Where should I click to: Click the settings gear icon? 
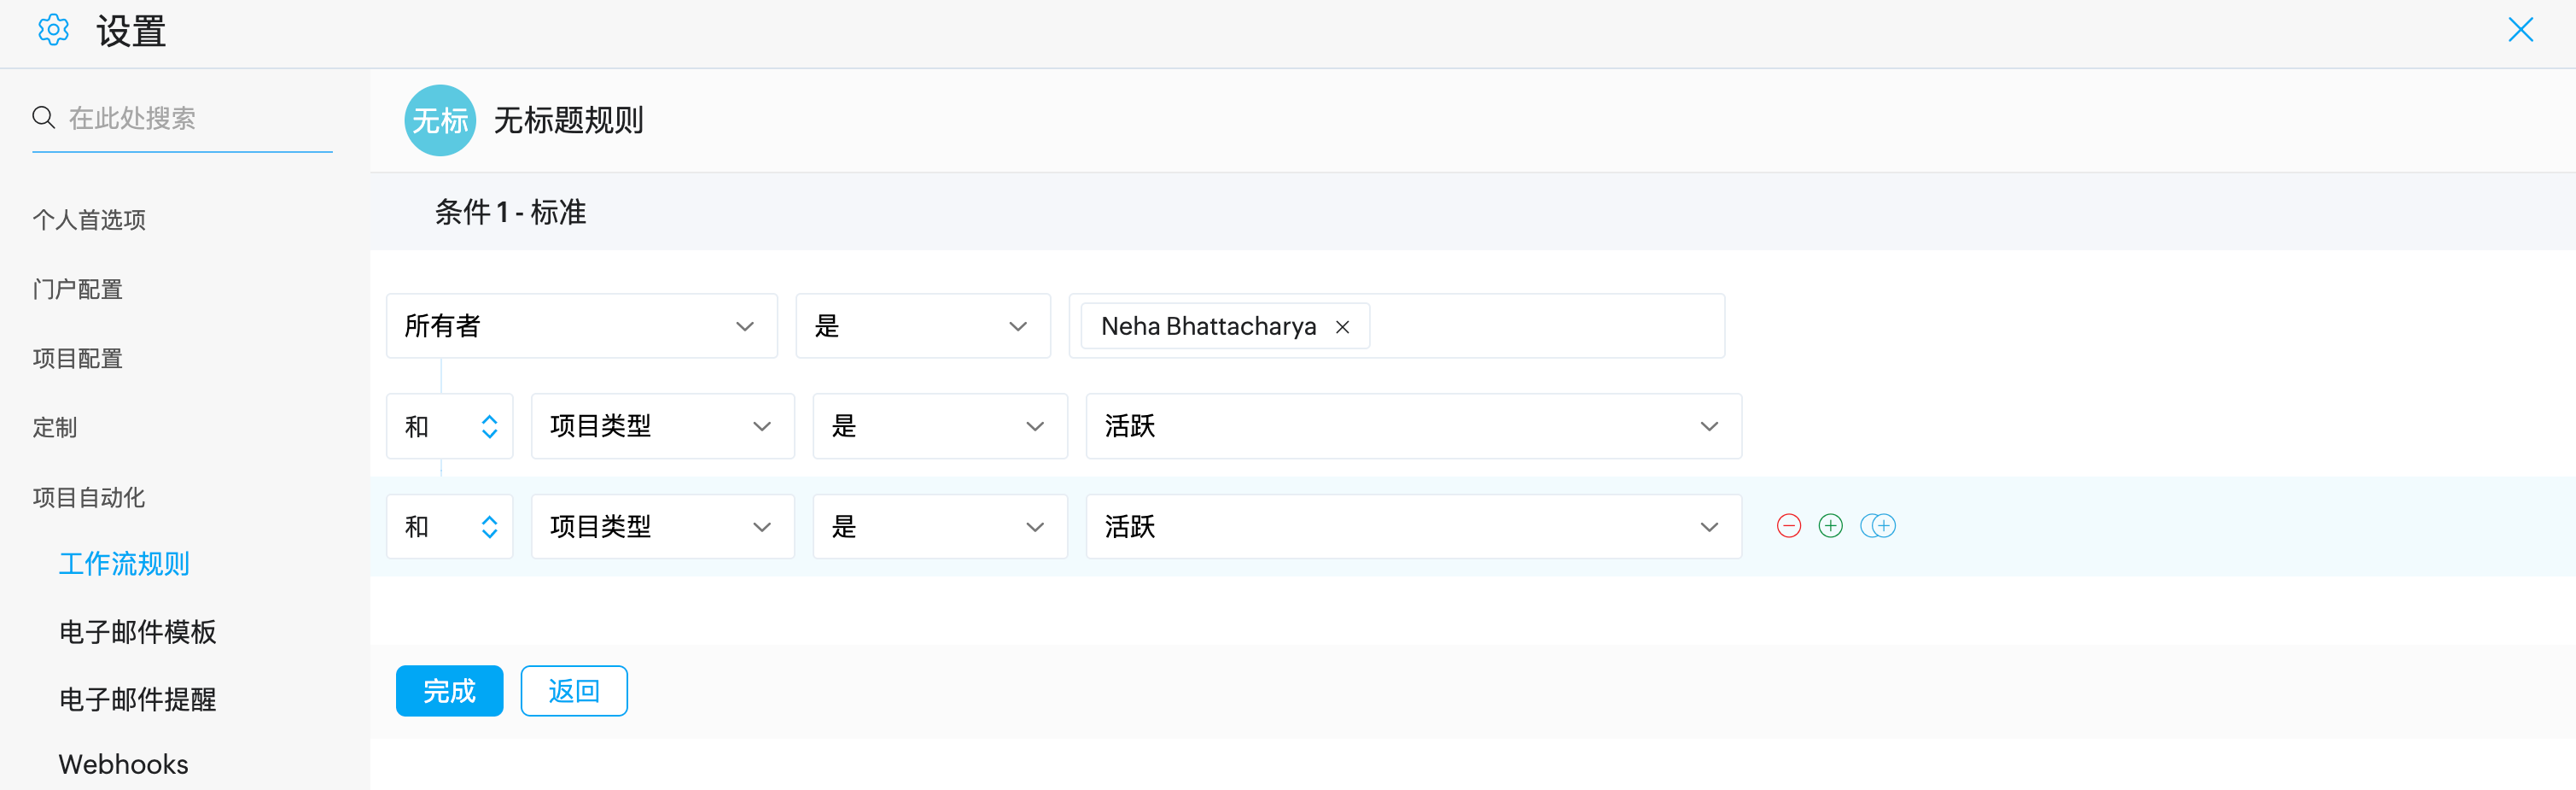coord(53,31)
